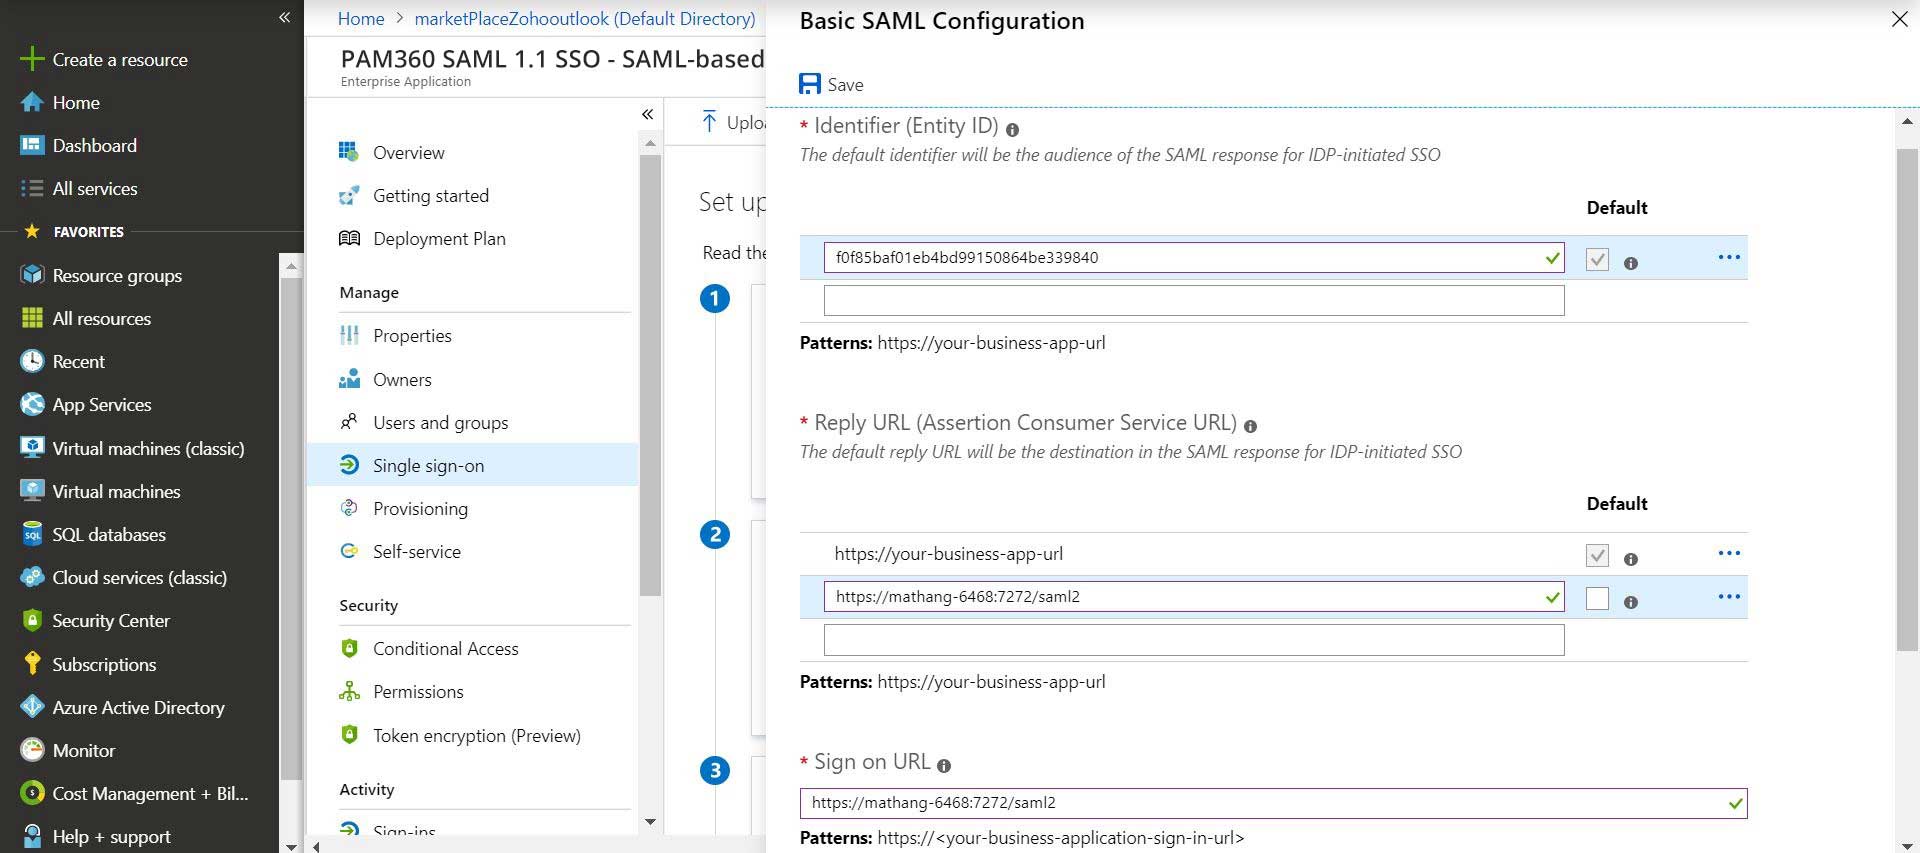This screenshot has width=1920, height=853.
Task: Click the Security Center shield icon
Action: [32, 620]
